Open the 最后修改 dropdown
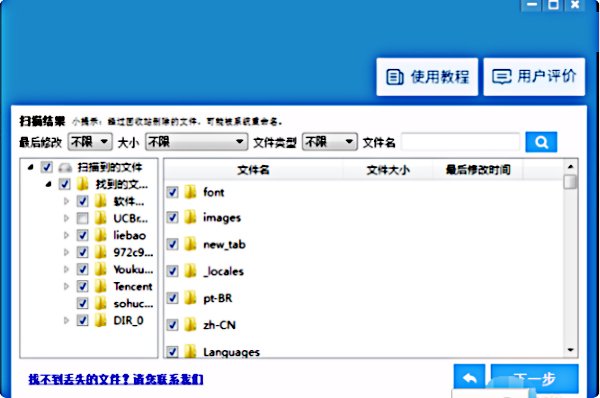The height and width of the screenshot is (398, 600). [90, 142]
